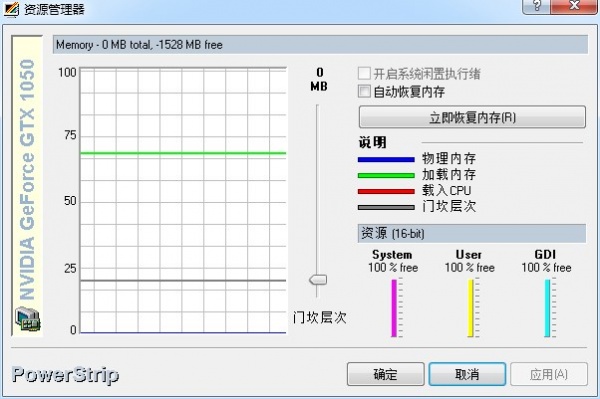Click the help question mark button in title bar

coord(536,6)
